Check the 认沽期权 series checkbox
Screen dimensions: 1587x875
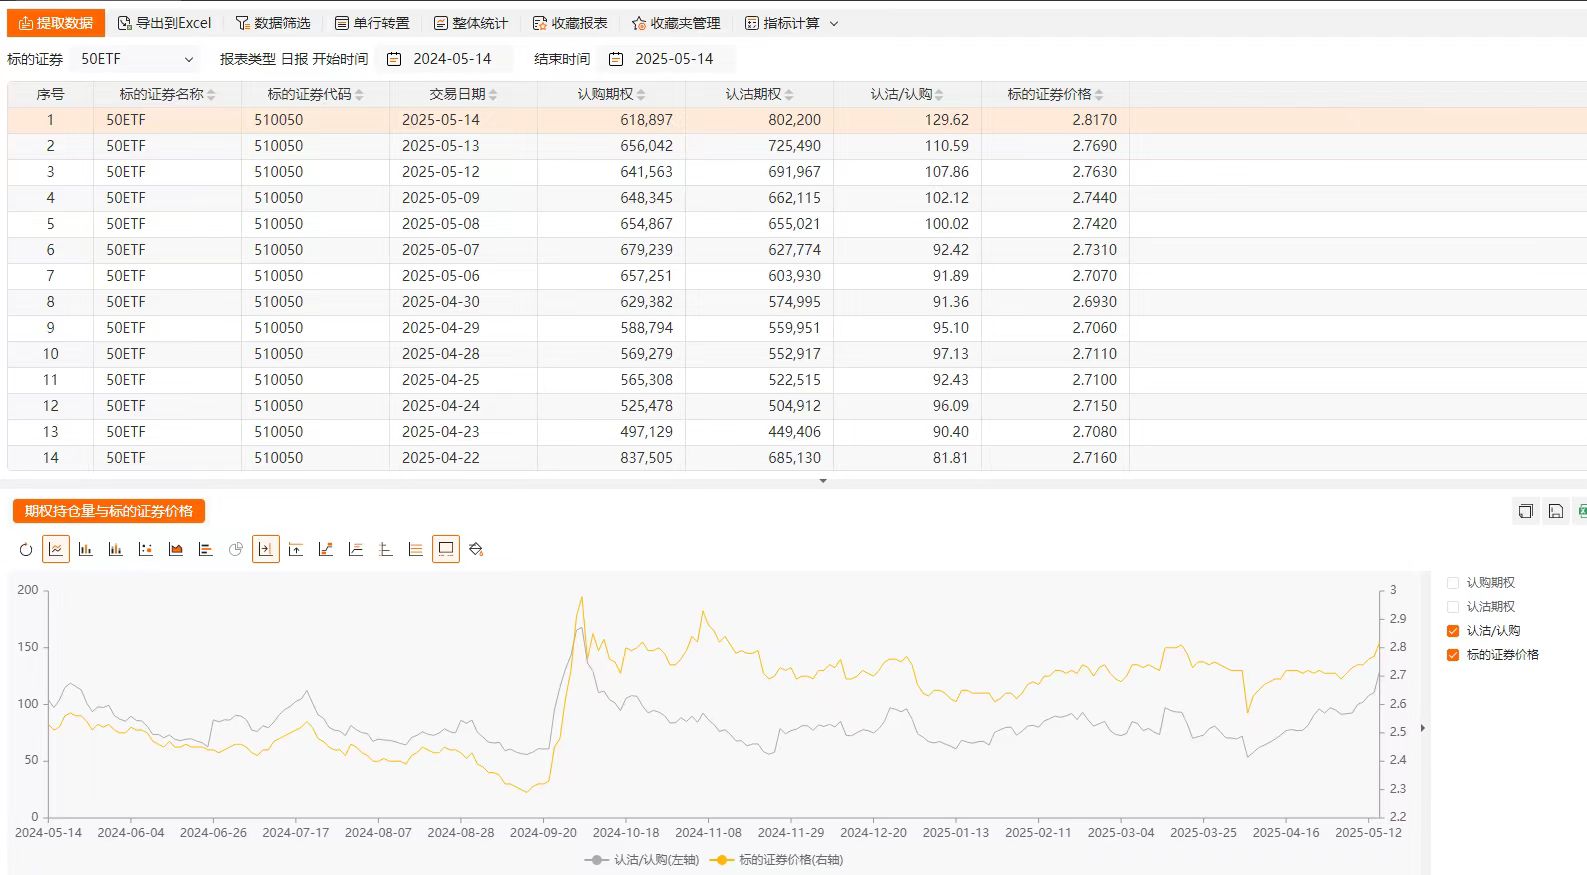click(1453, 607)
